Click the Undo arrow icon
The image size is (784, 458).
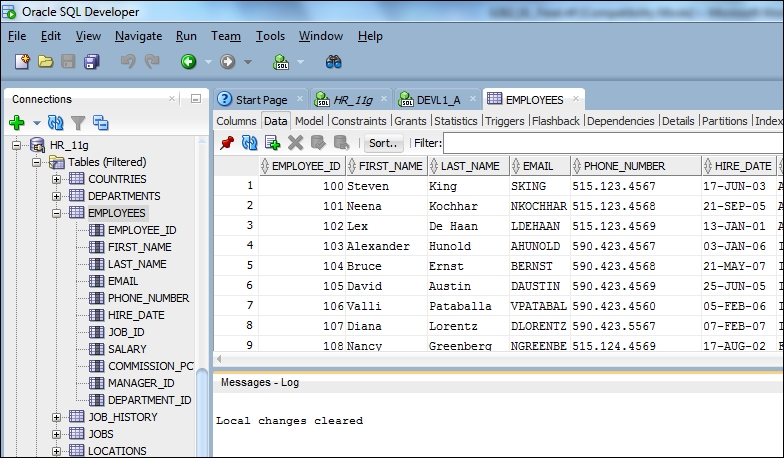click(x=128, y=62)
